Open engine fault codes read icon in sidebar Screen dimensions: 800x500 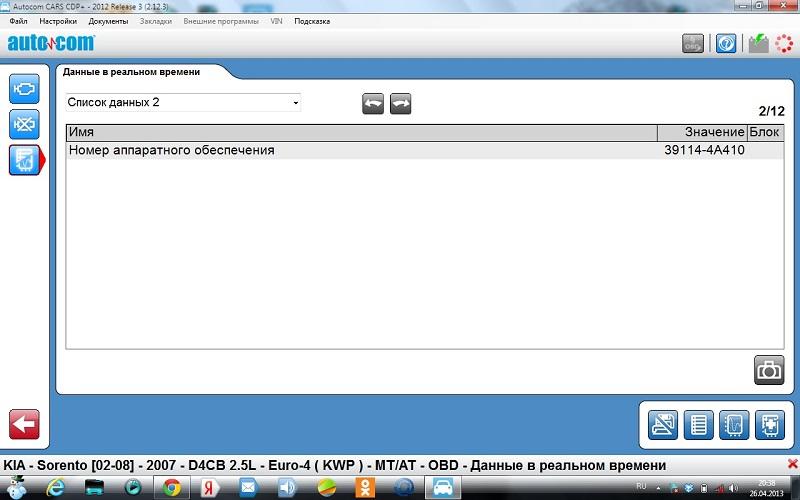point(24,89)
